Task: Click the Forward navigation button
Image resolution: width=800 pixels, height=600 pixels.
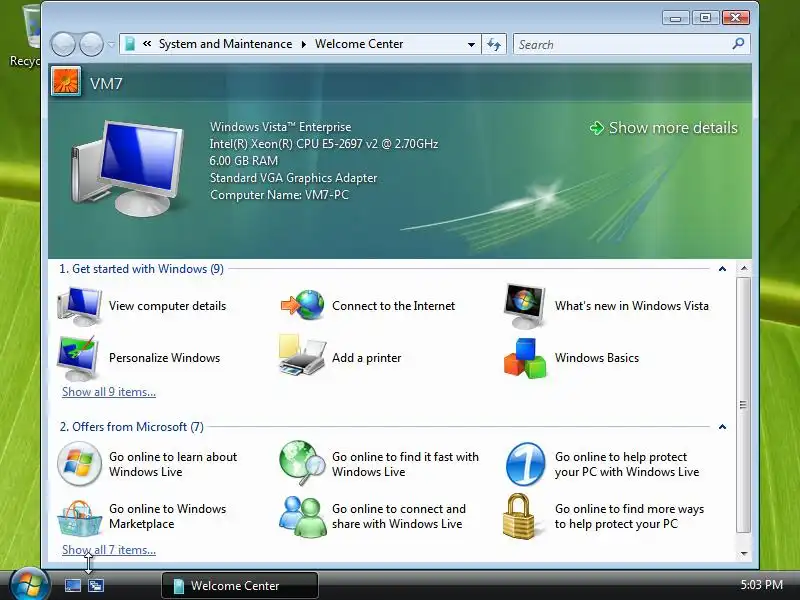Action: (92, 44)
